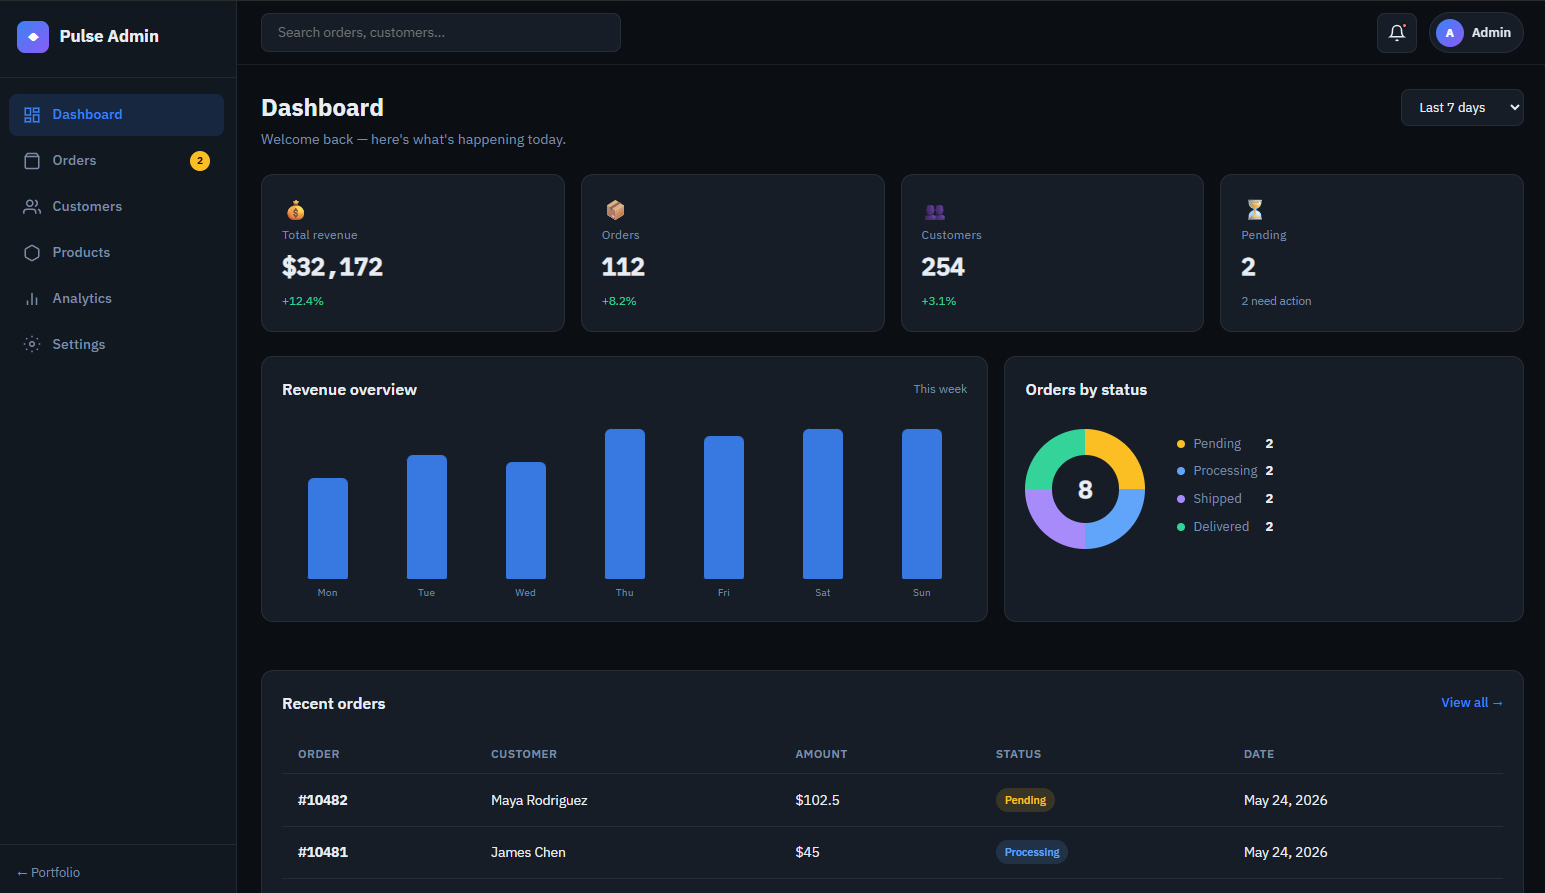Open Customers in the sidebar
The width and height of the screenshot is (1545, 893).
[116, 207]
